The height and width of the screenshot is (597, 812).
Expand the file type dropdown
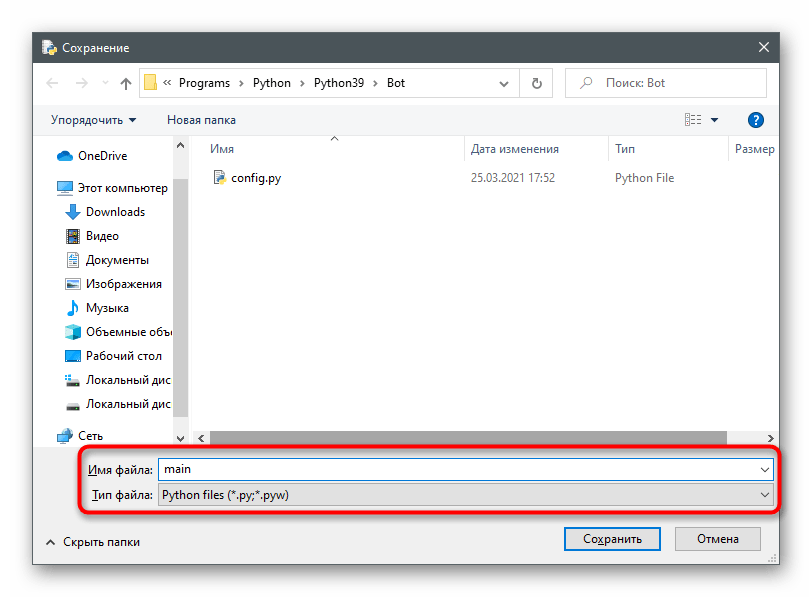(x=765, y=495)
